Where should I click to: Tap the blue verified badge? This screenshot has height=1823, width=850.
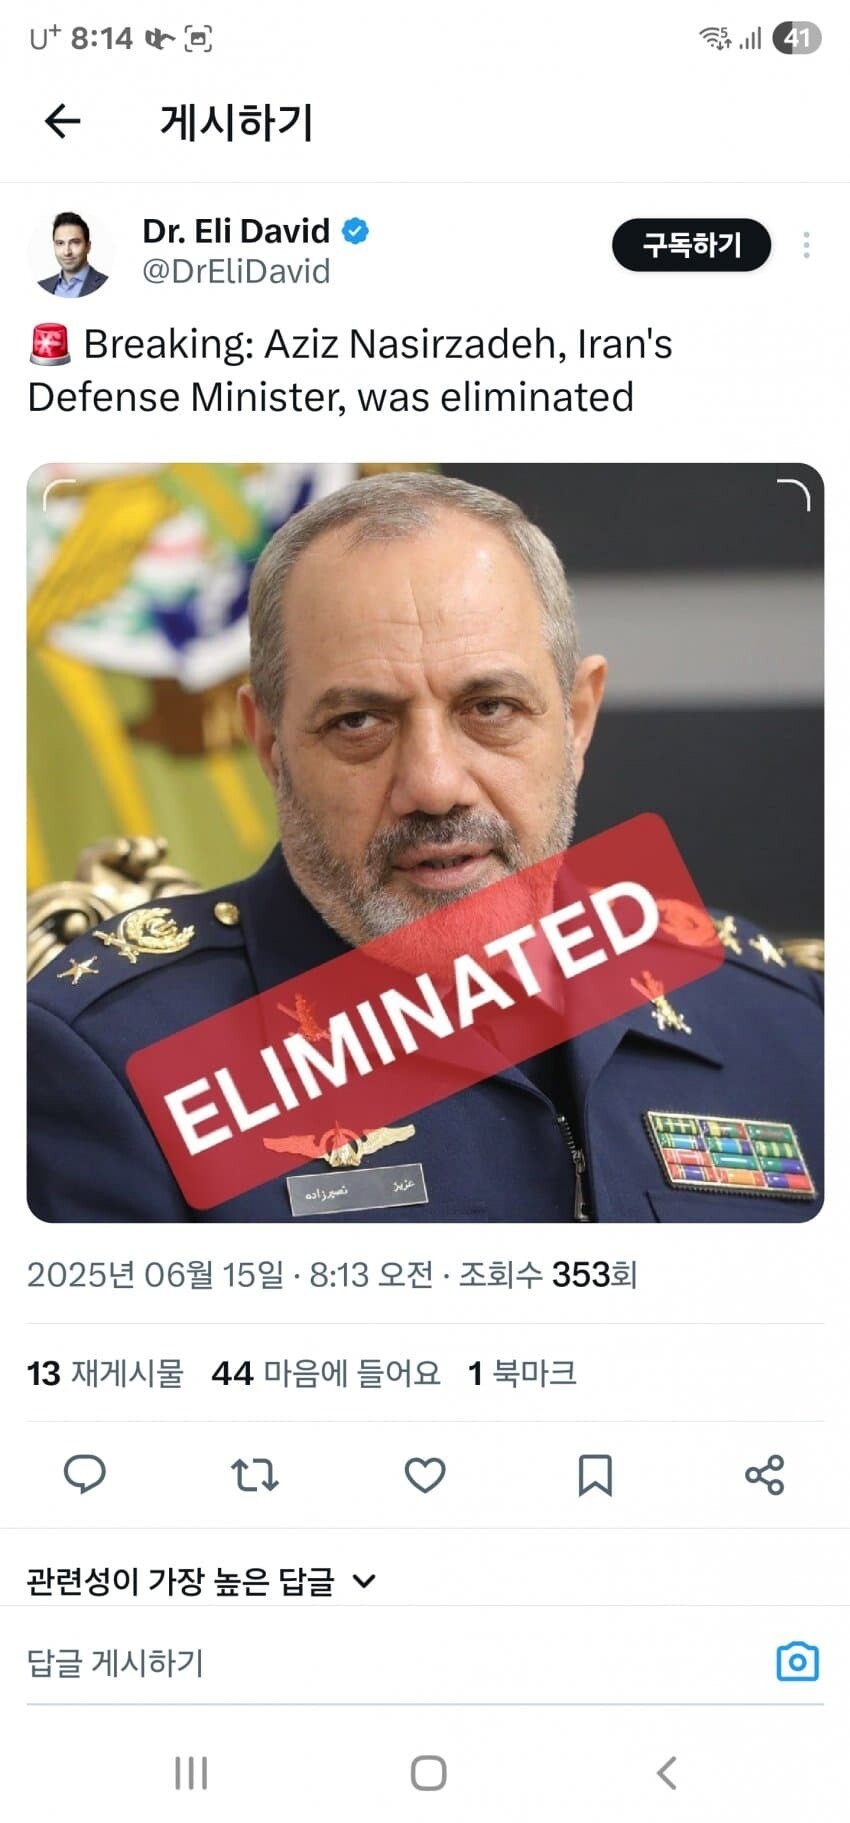click(356, 232)
